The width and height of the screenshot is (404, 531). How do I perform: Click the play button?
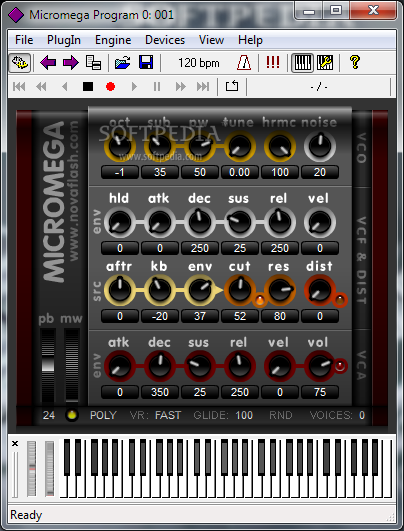(134, 87)
